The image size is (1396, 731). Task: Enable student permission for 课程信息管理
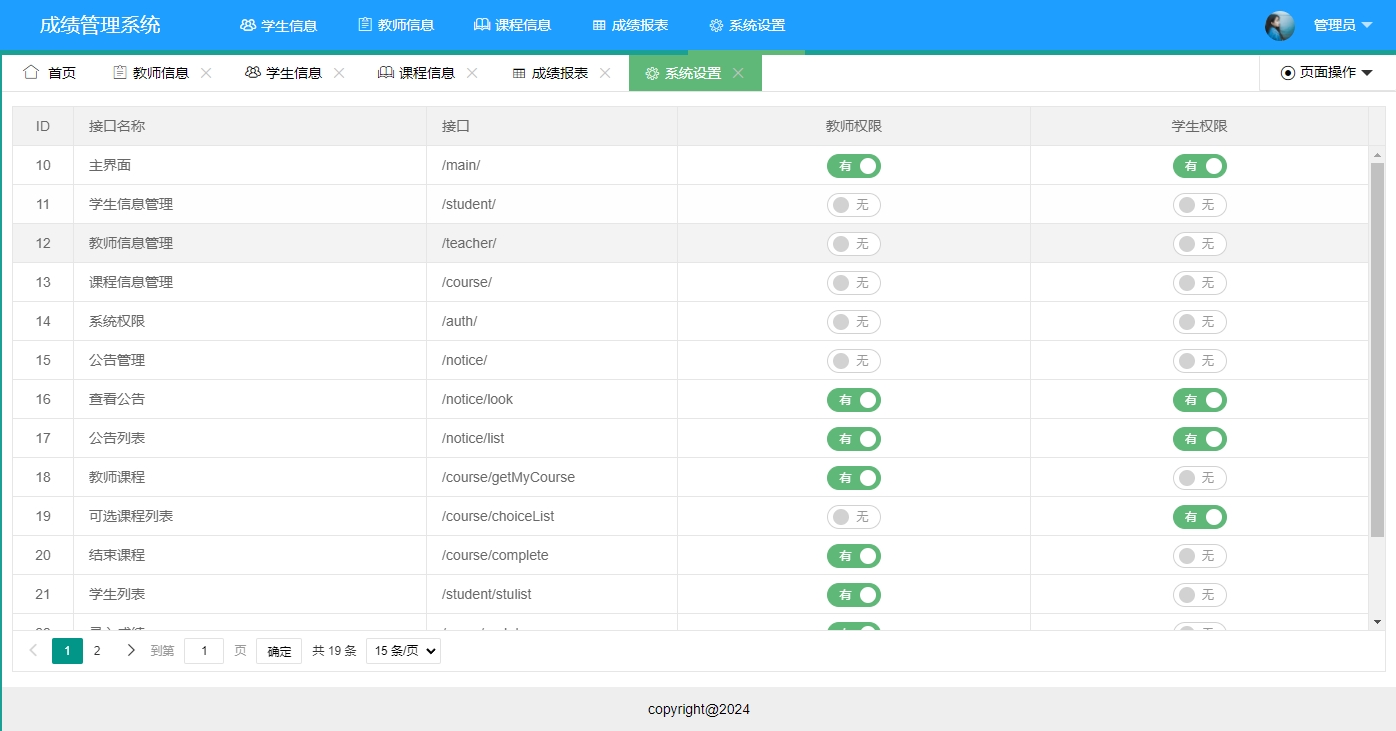coord(1200,283)
